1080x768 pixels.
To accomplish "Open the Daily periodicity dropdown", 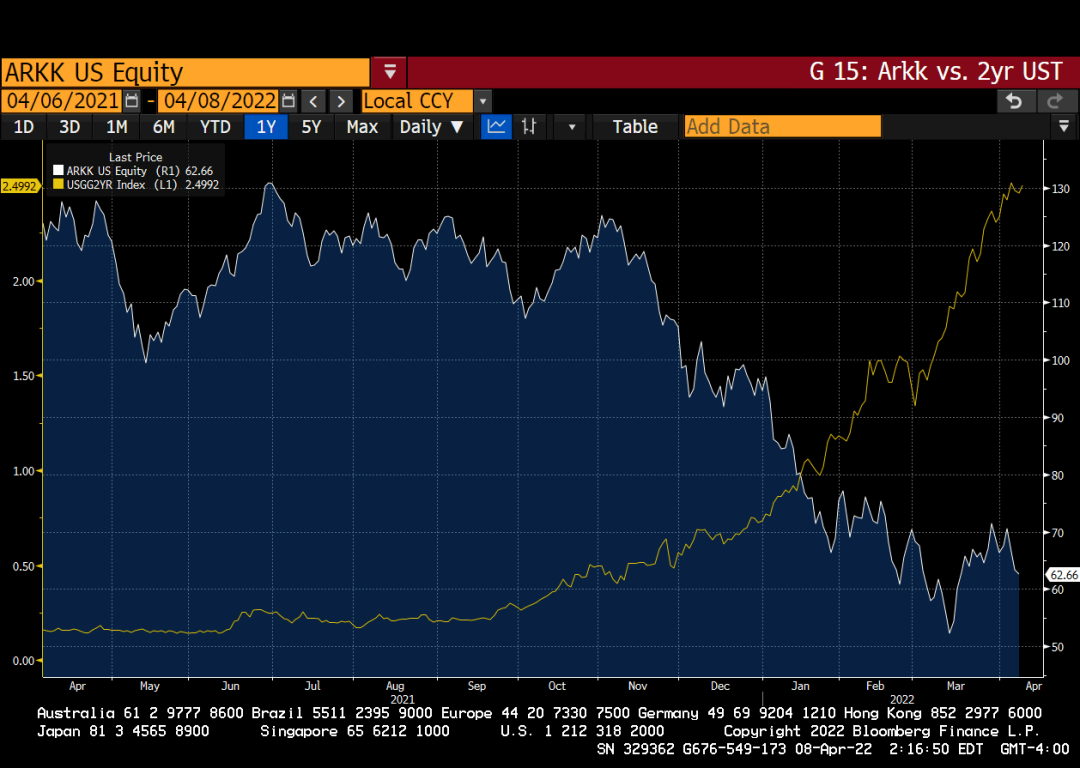I will click(432, 127).
